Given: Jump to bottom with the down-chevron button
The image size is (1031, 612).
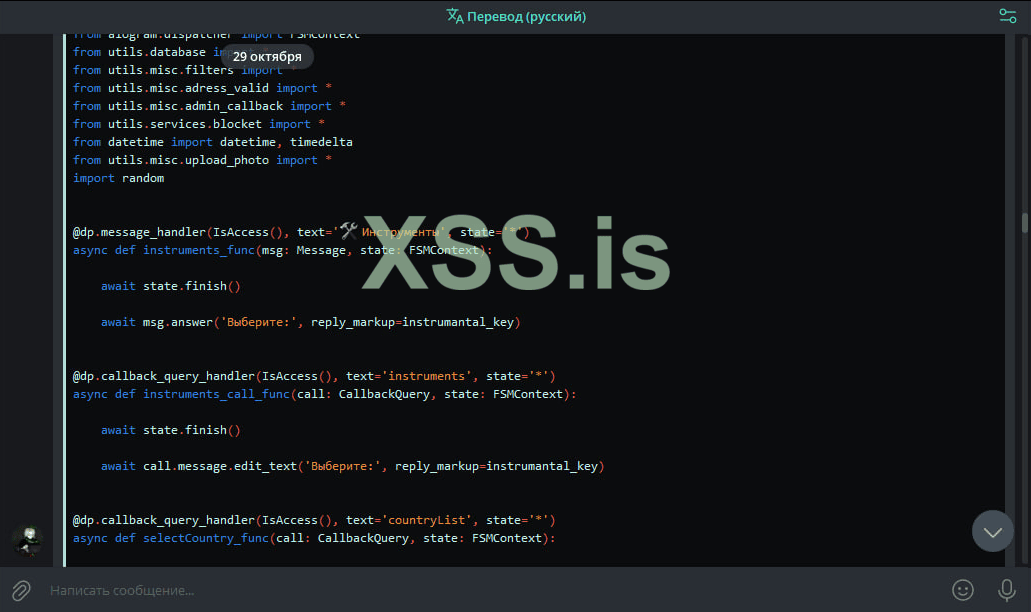Looking at the screenshot, I should (x=993, y=531).
